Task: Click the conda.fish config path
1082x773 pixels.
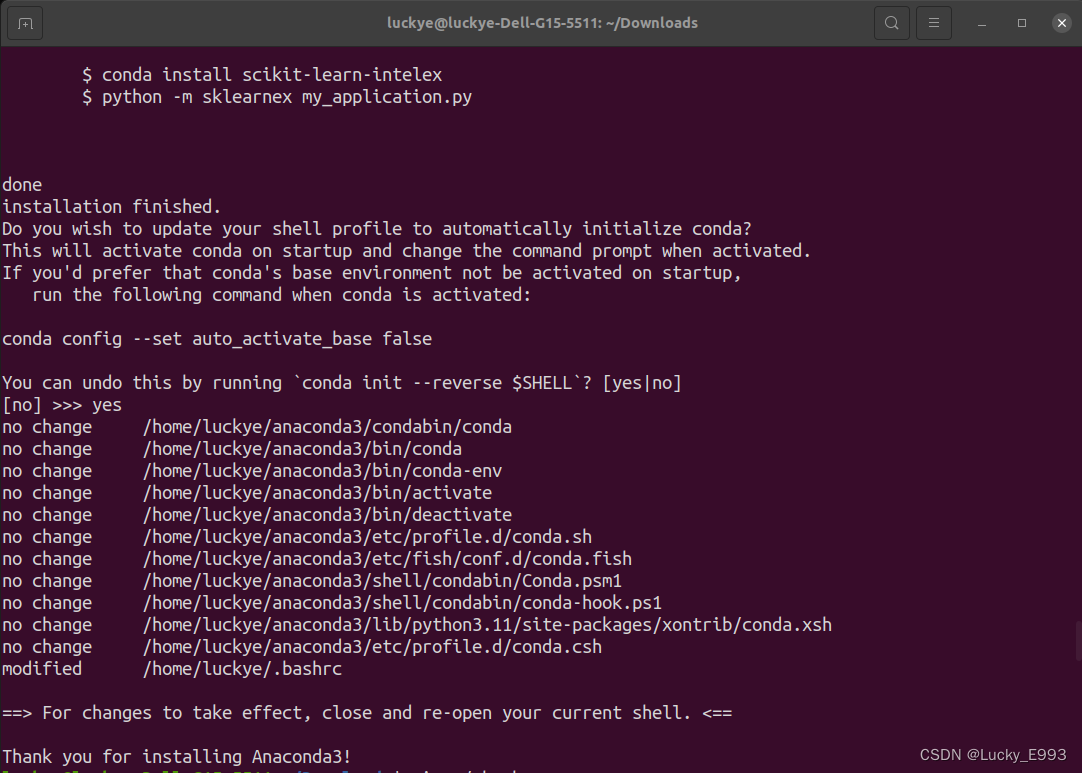Action: (387, 558)
